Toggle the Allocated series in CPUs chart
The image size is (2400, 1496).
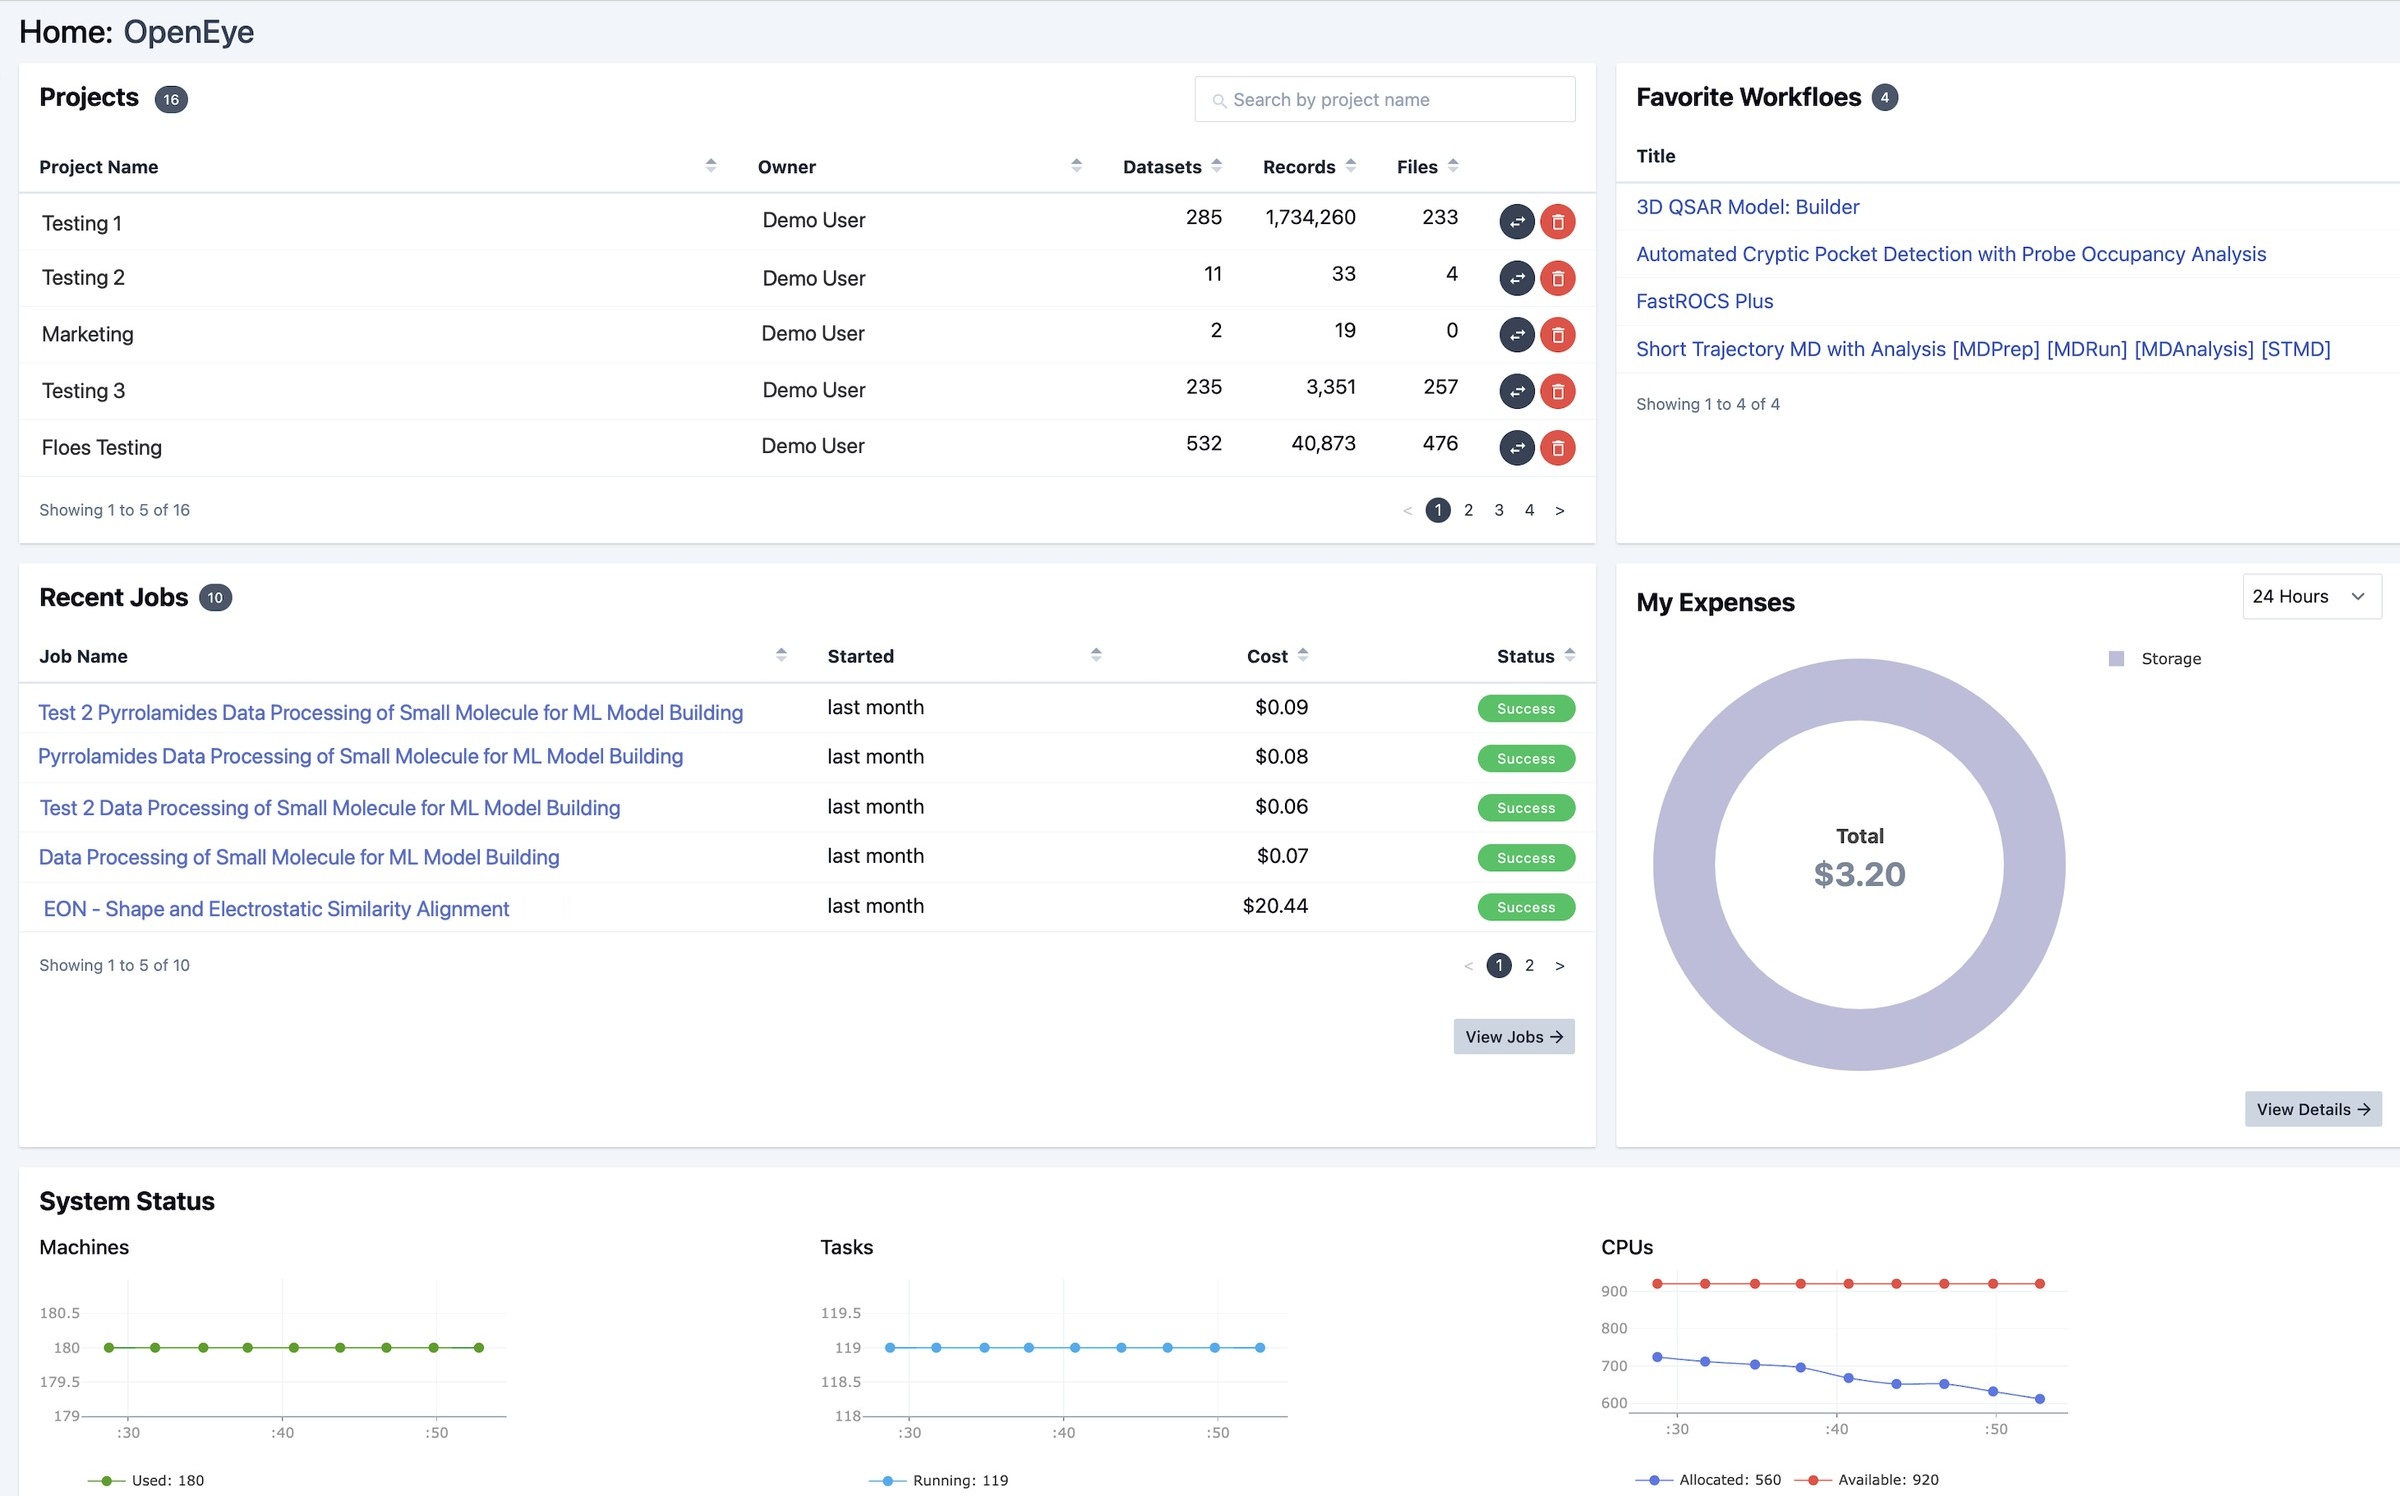pos(1708,1480)
